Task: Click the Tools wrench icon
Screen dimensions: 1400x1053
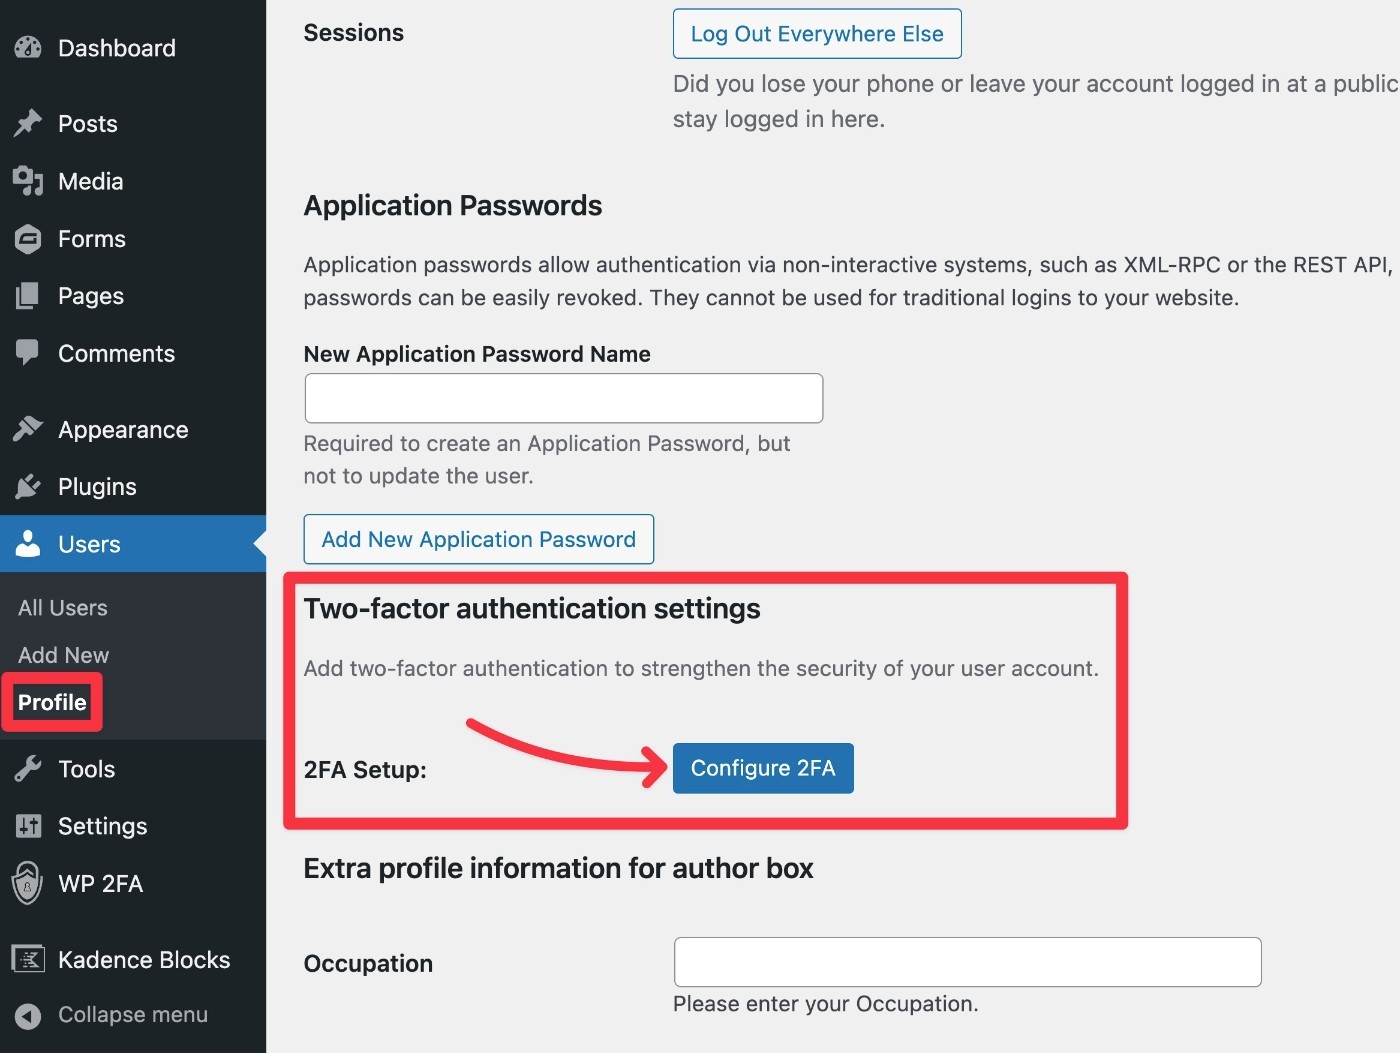Action: pos(28,768)
